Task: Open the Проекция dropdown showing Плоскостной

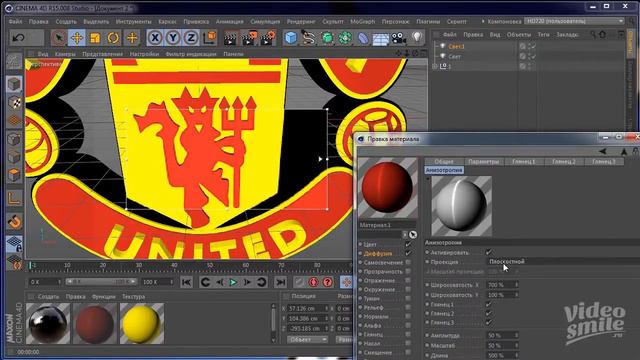Action: (563, 262)
